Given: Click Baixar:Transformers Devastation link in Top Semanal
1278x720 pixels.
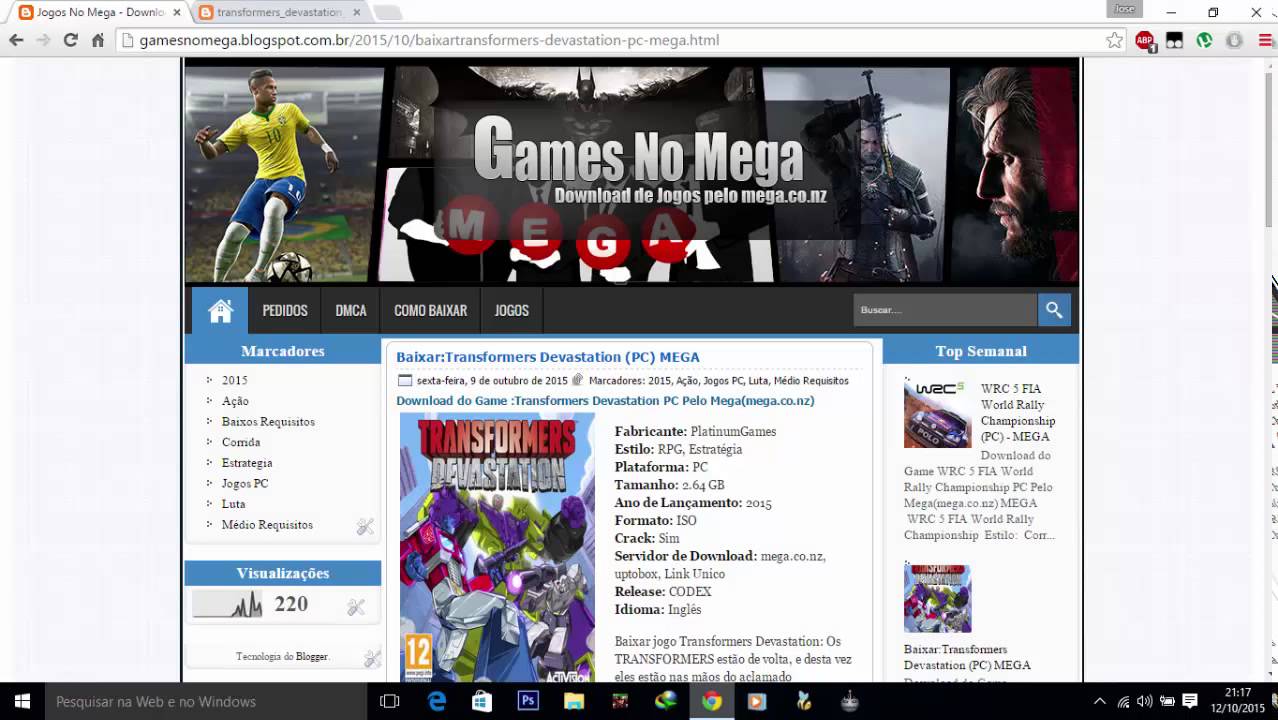Looking at the screenshot, I should click(967, 657).
